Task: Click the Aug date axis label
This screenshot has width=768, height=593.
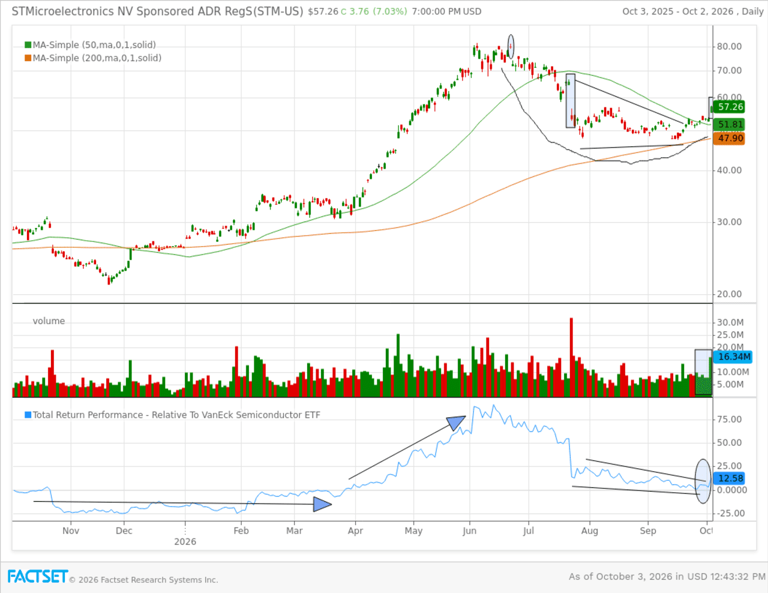Action: point(590,531)
